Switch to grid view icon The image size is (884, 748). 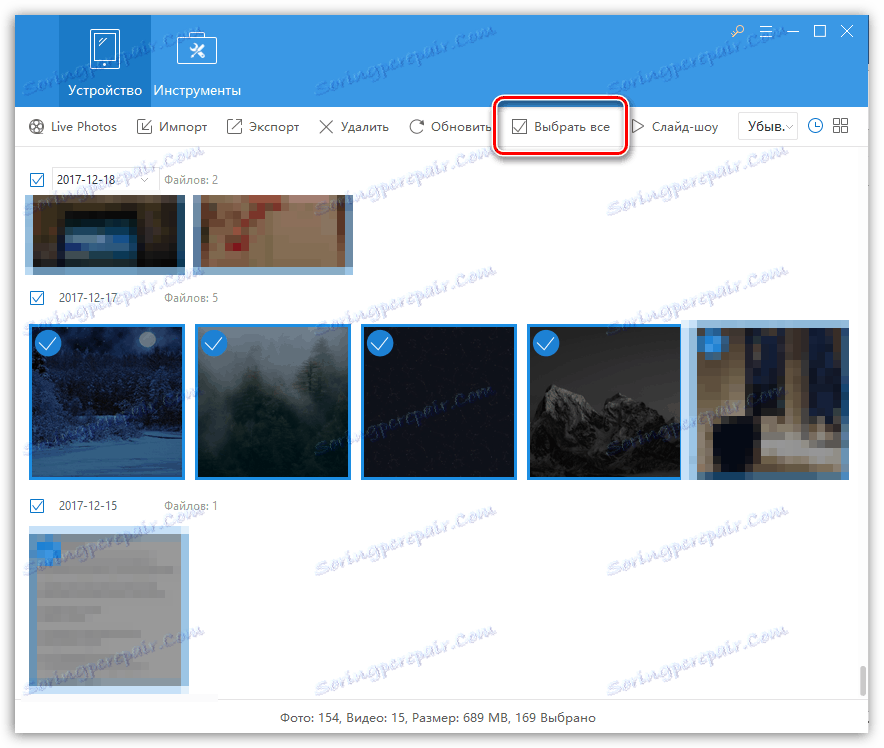click(840, 126)
